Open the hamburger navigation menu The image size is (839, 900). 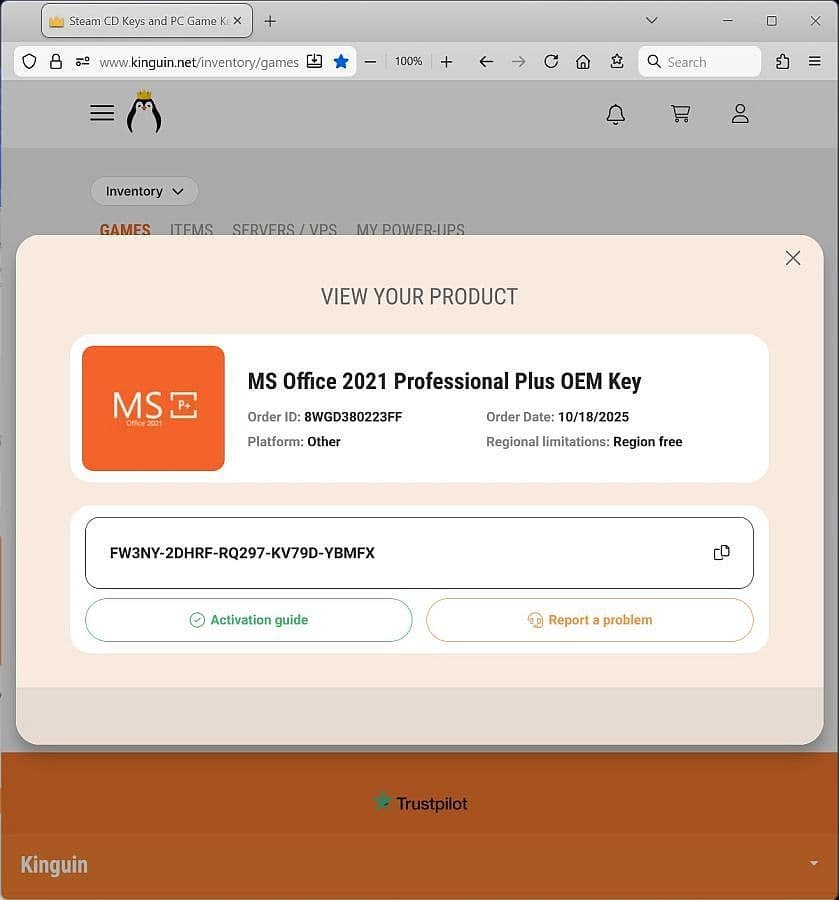tap(102, 113)
